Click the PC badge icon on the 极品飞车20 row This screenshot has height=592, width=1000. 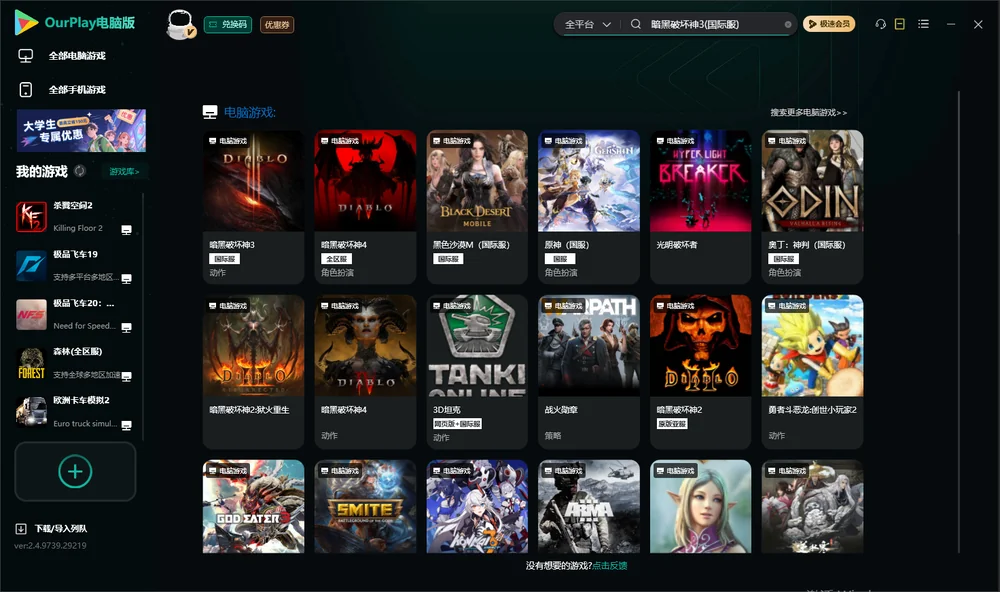[x=126, y=327]
